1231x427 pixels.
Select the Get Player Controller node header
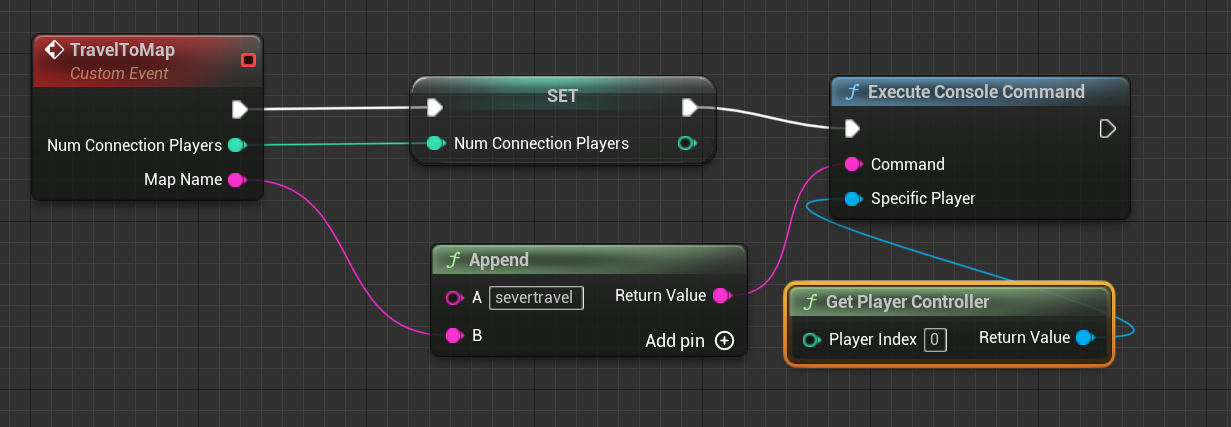(949, 301)
